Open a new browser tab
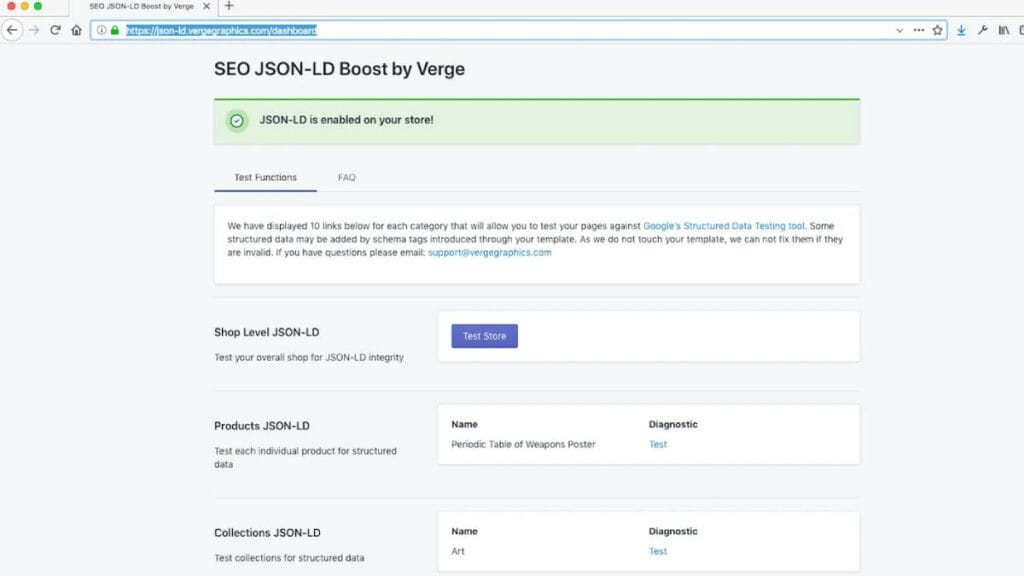The width and height of the screenshot is (1024, 576). pyautogui.click(x=229, y=6)
